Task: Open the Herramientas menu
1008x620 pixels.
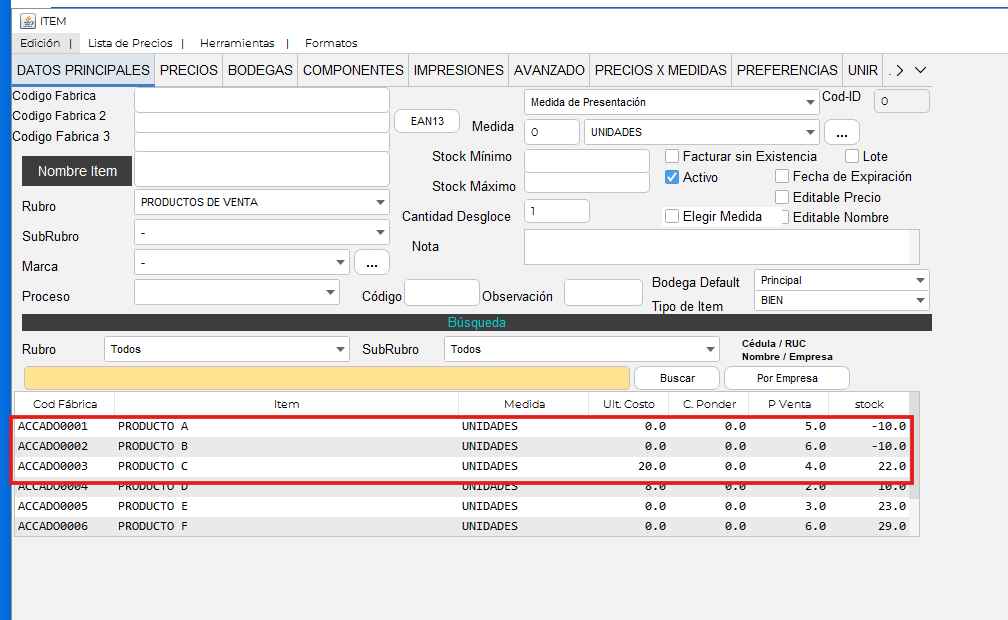Action: [x=237, y=43]
